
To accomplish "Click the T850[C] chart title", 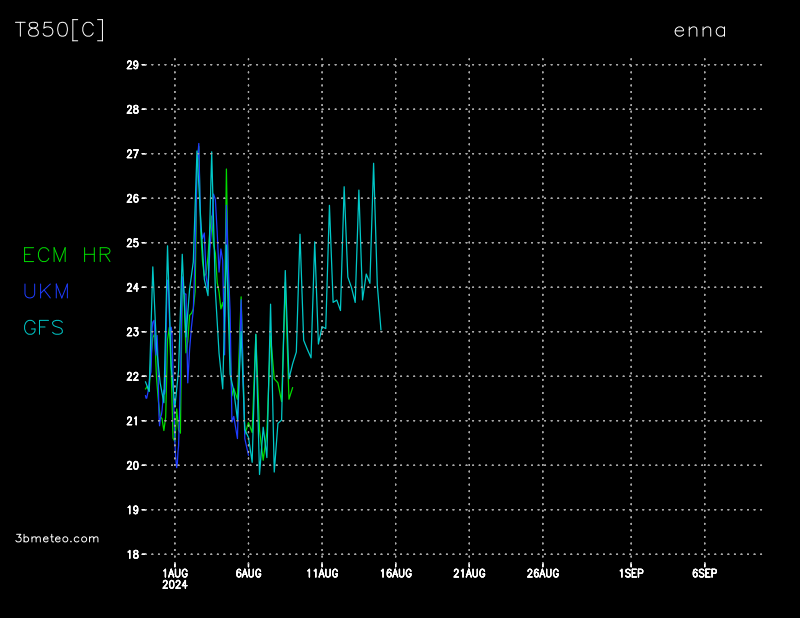I will click(x=59, y=30).
